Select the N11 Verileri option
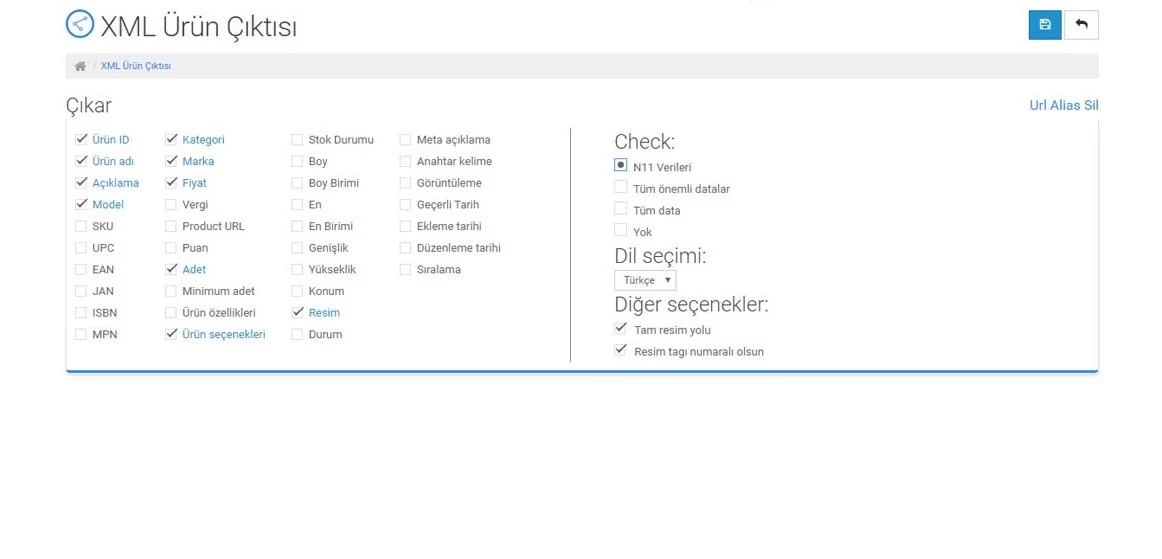The width and height of the screenshot is (1162, 559). [x=621, y=166]
